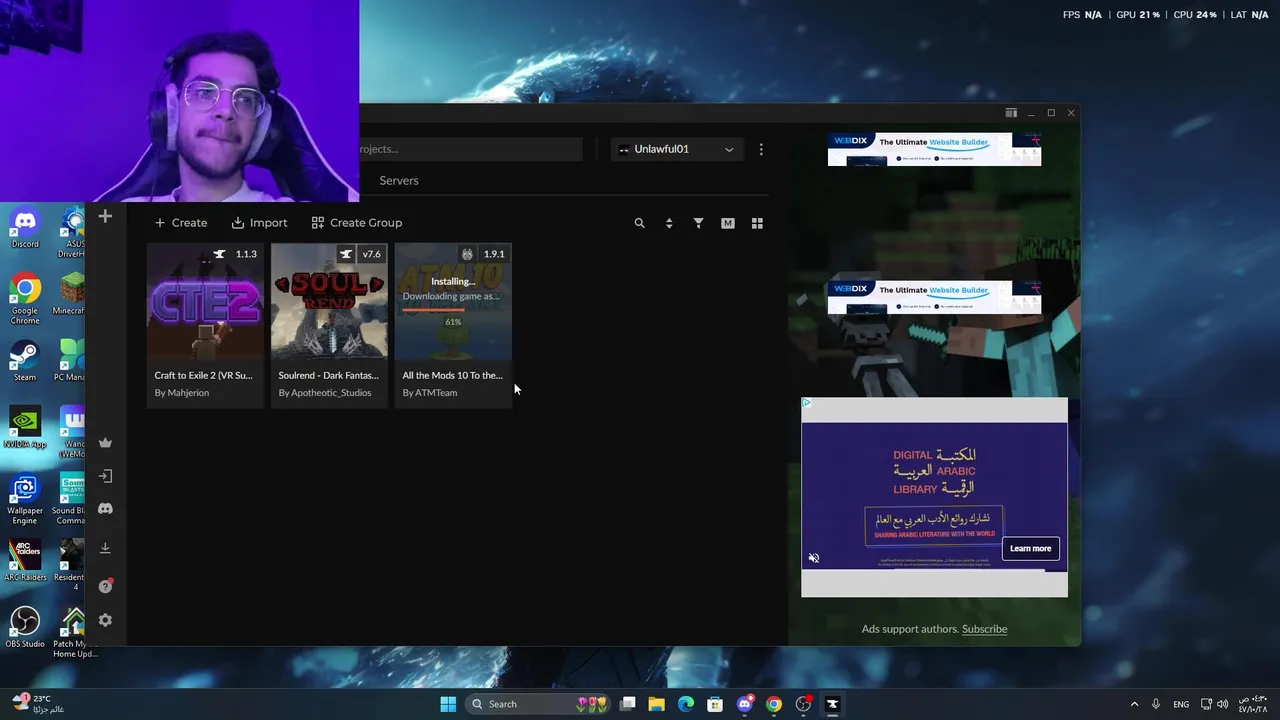The height and width of the screenshot is (720, 1280).
Task: Click the search magnifier icon above instances
Action: [639, 223]
